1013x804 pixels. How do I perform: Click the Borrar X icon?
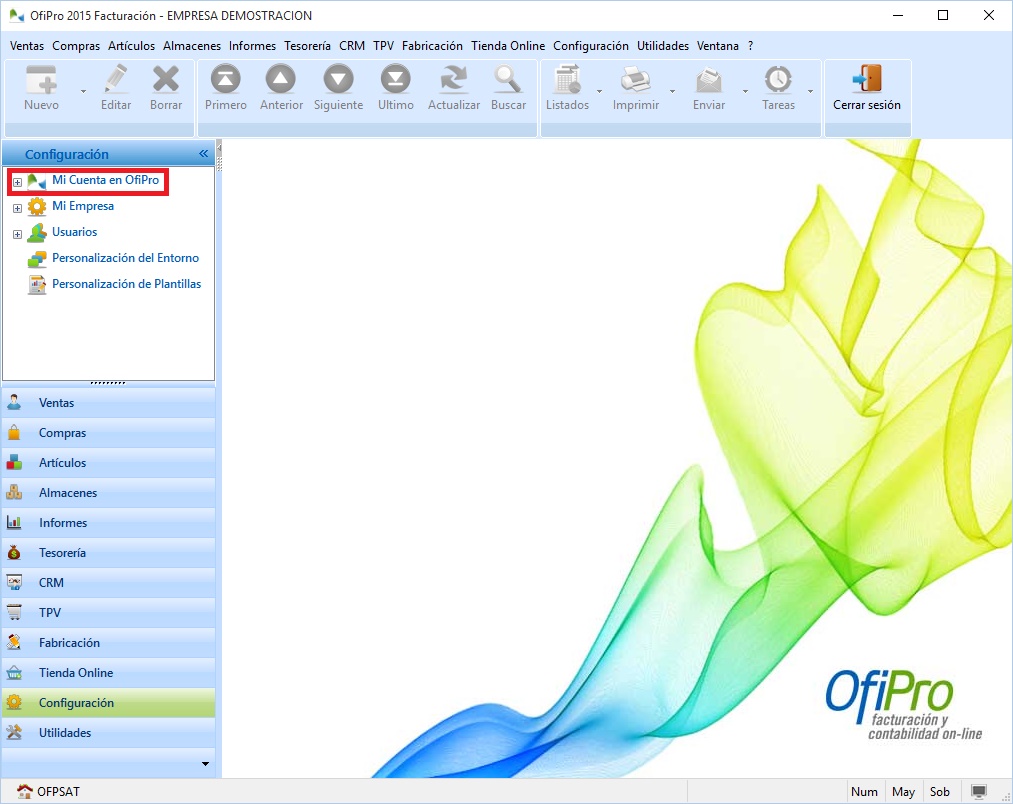click(x=166, y=80)
